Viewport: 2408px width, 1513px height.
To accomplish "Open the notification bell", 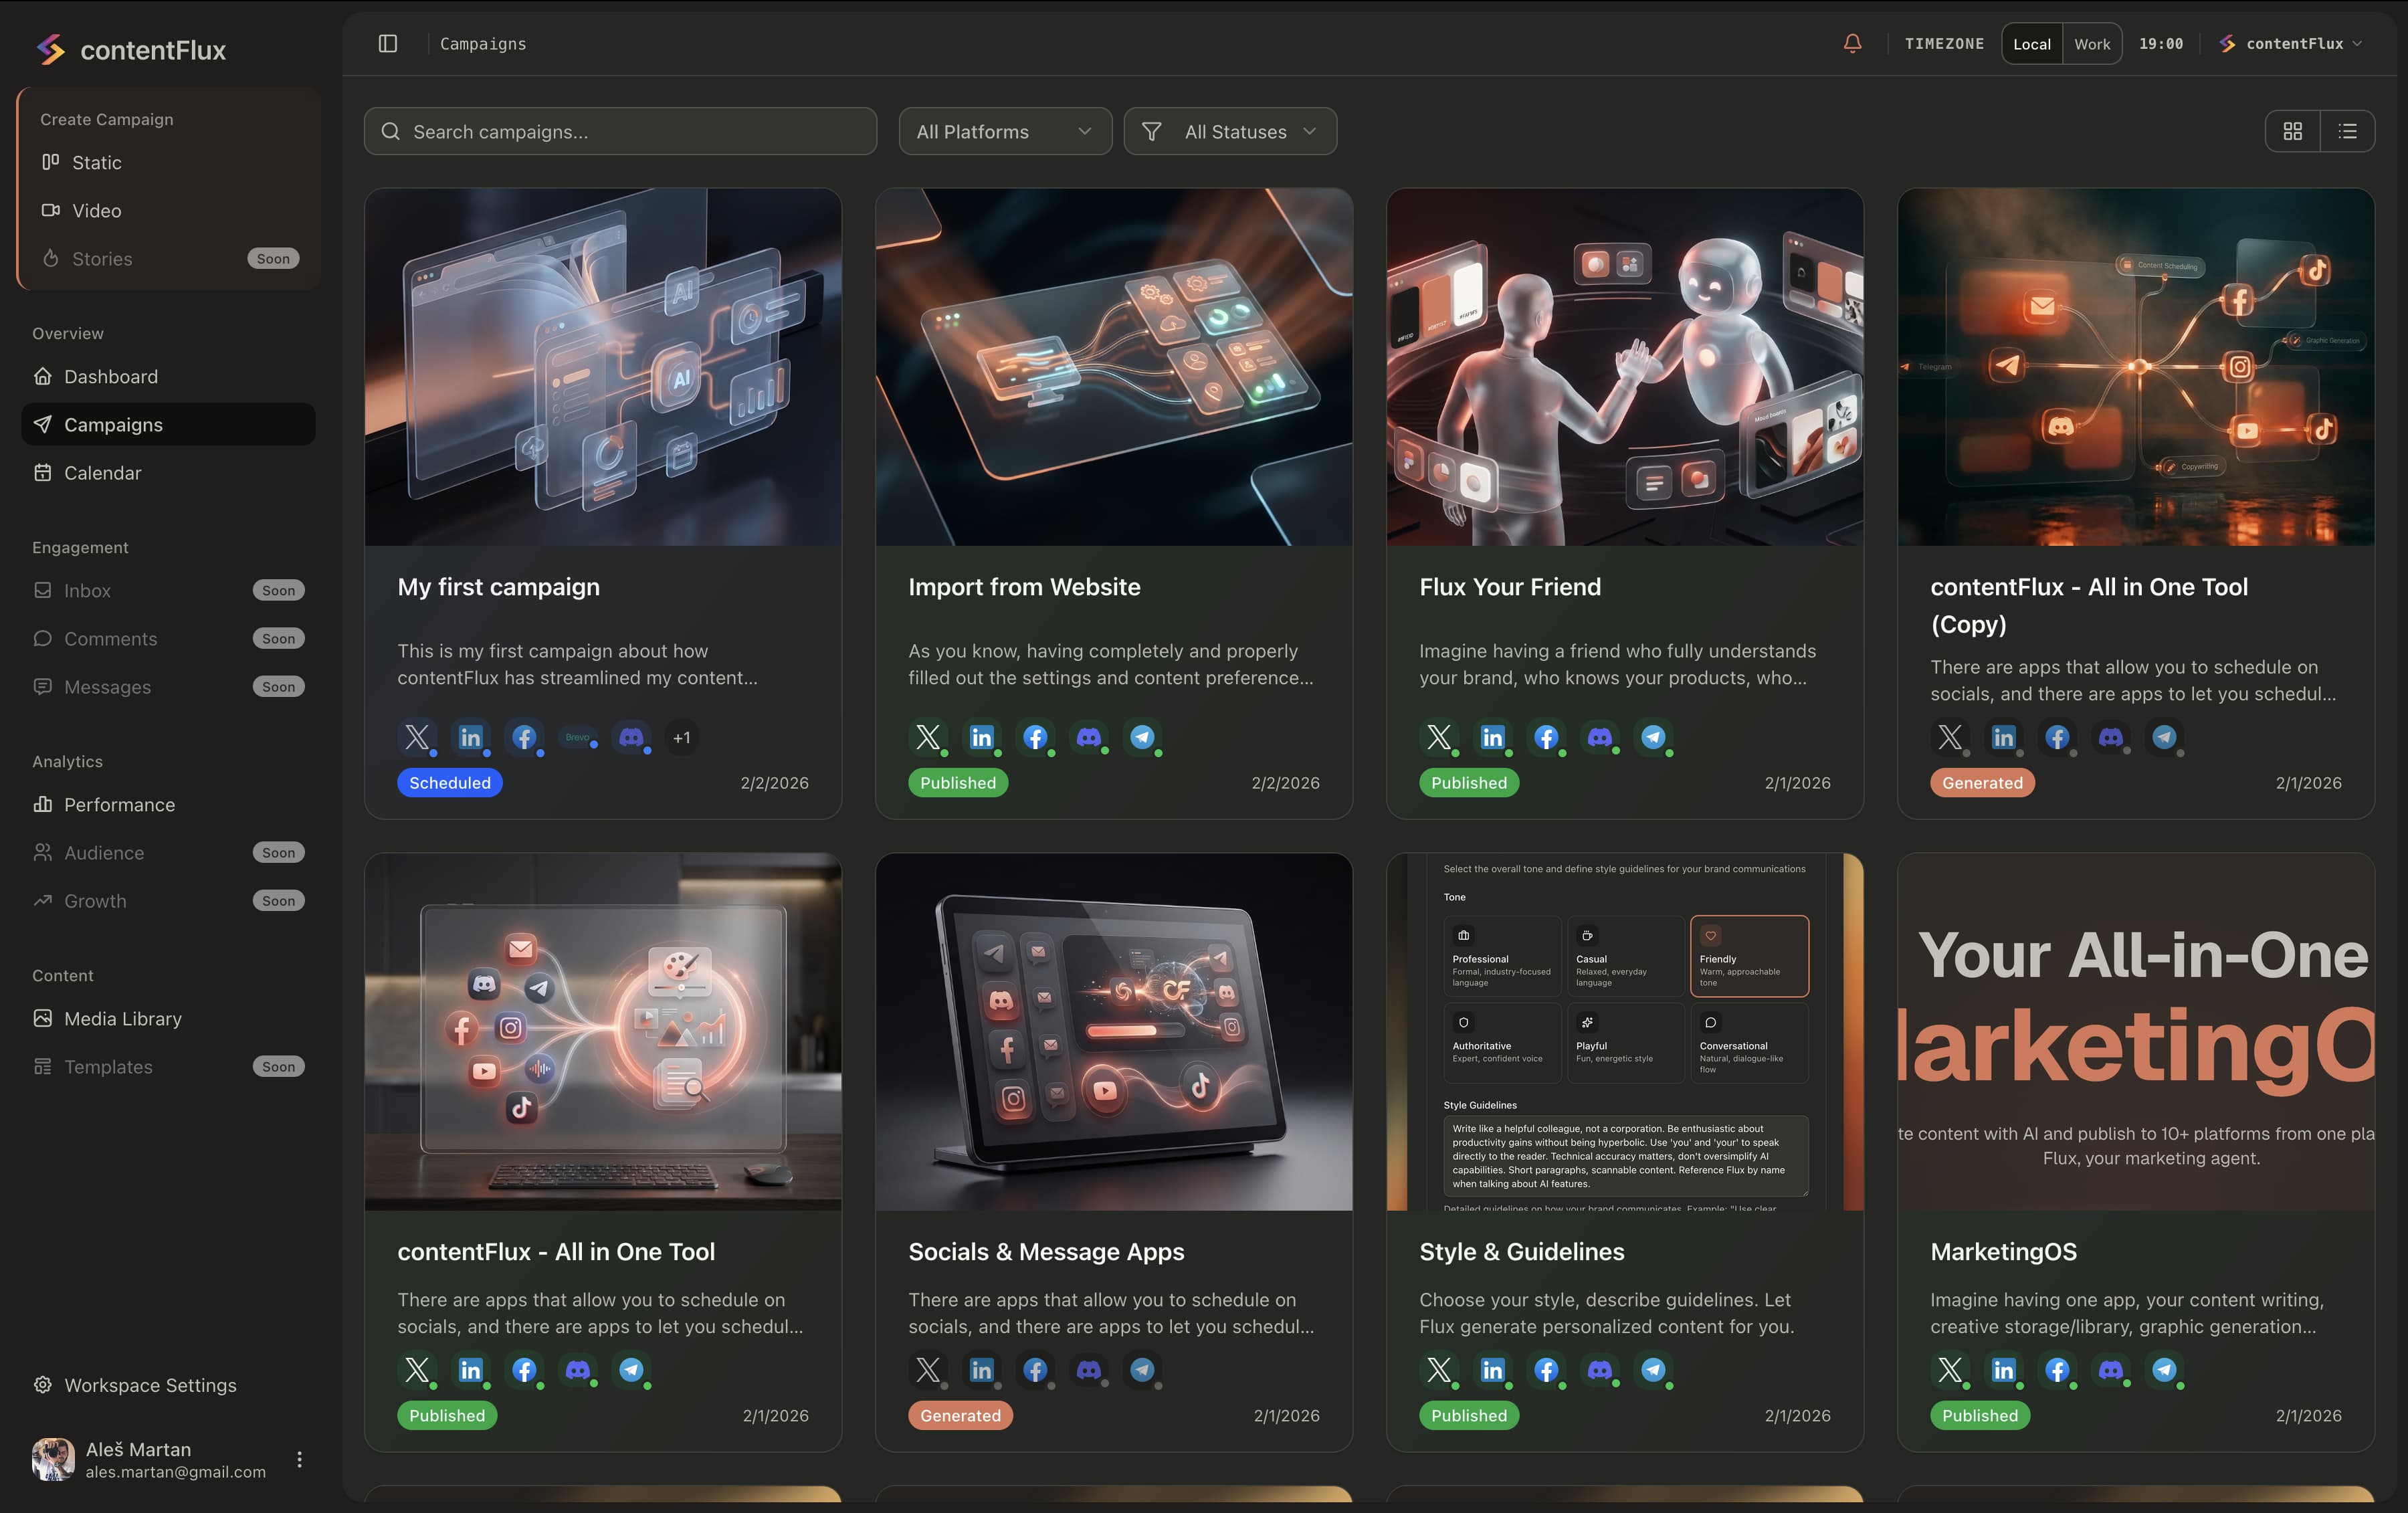I will coord(1852,43).
